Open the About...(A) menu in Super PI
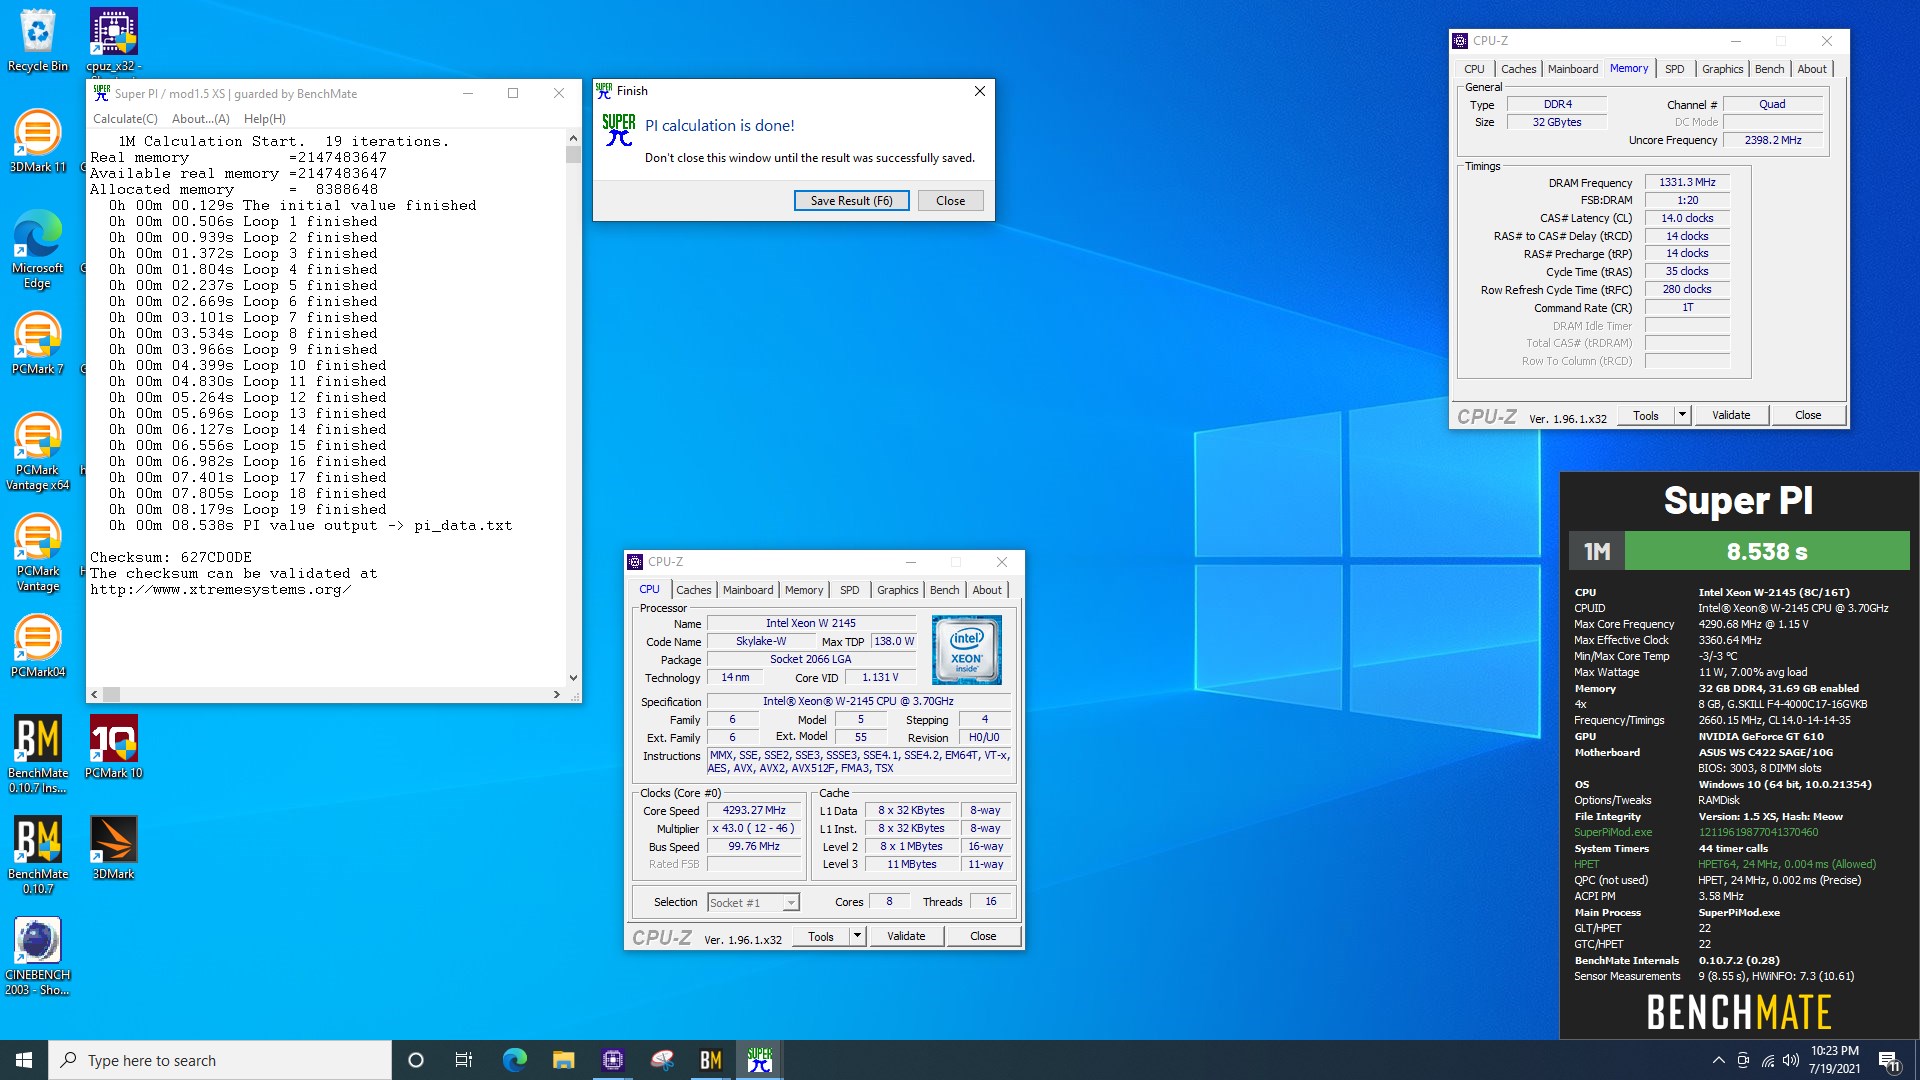This screenshot has height=1080, width=1920. tap(200, 118)
